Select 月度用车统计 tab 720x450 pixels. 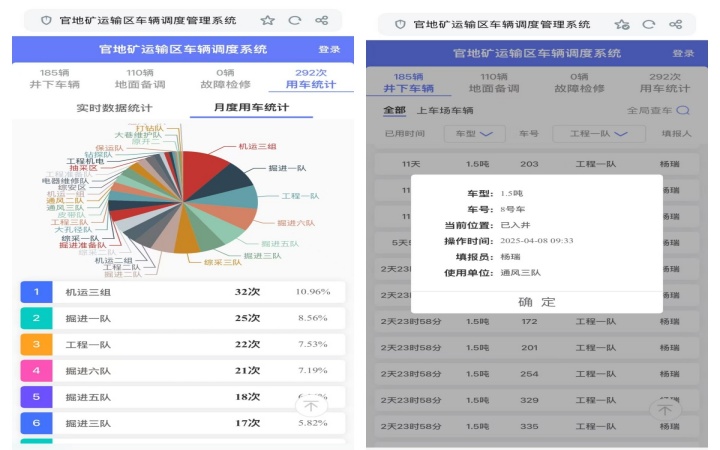pos(245,108)
